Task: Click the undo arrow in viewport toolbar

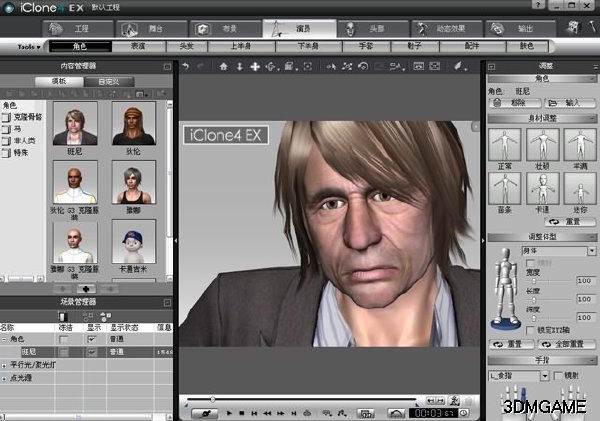Action: click(x=186, y=67)
